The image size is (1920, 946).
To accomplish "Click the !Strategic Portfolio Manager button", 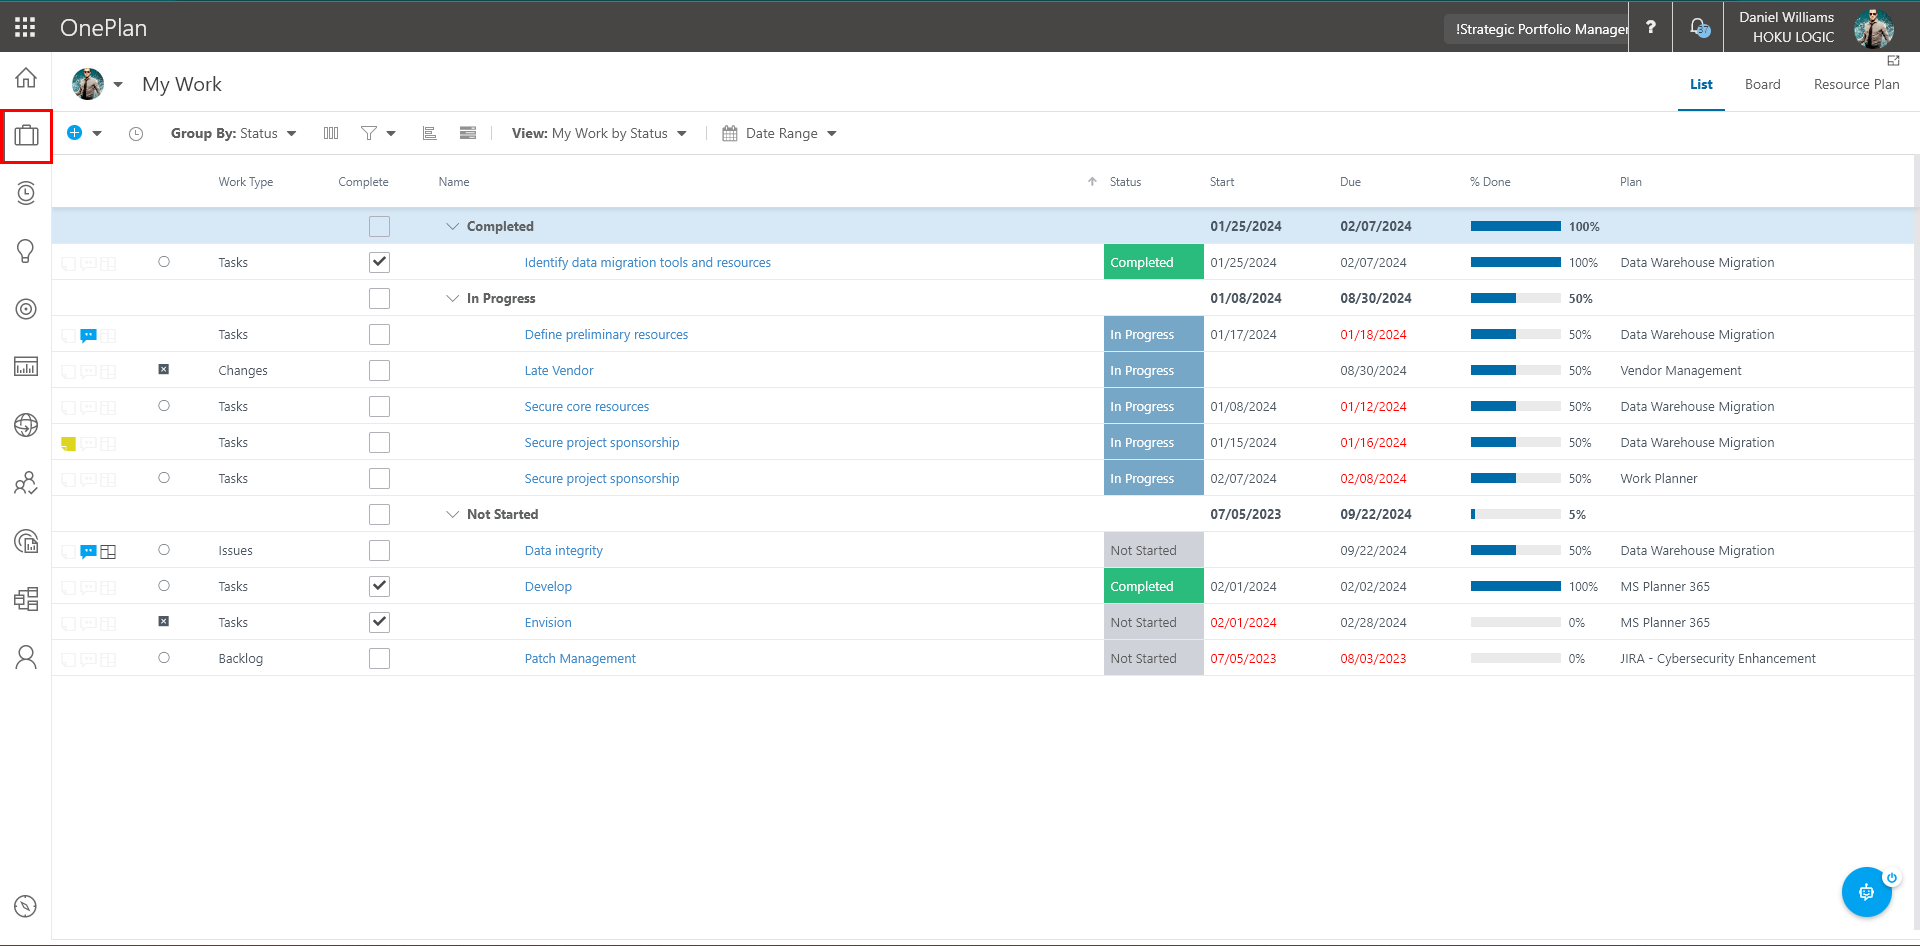I will click(x=1536, y=29).
